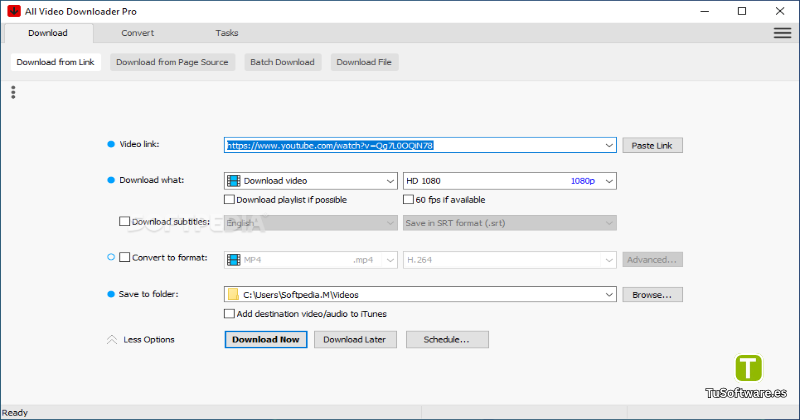800x420 pixels.
Task: Tick 60 fps if available checkbox
Action: (408, 200)
